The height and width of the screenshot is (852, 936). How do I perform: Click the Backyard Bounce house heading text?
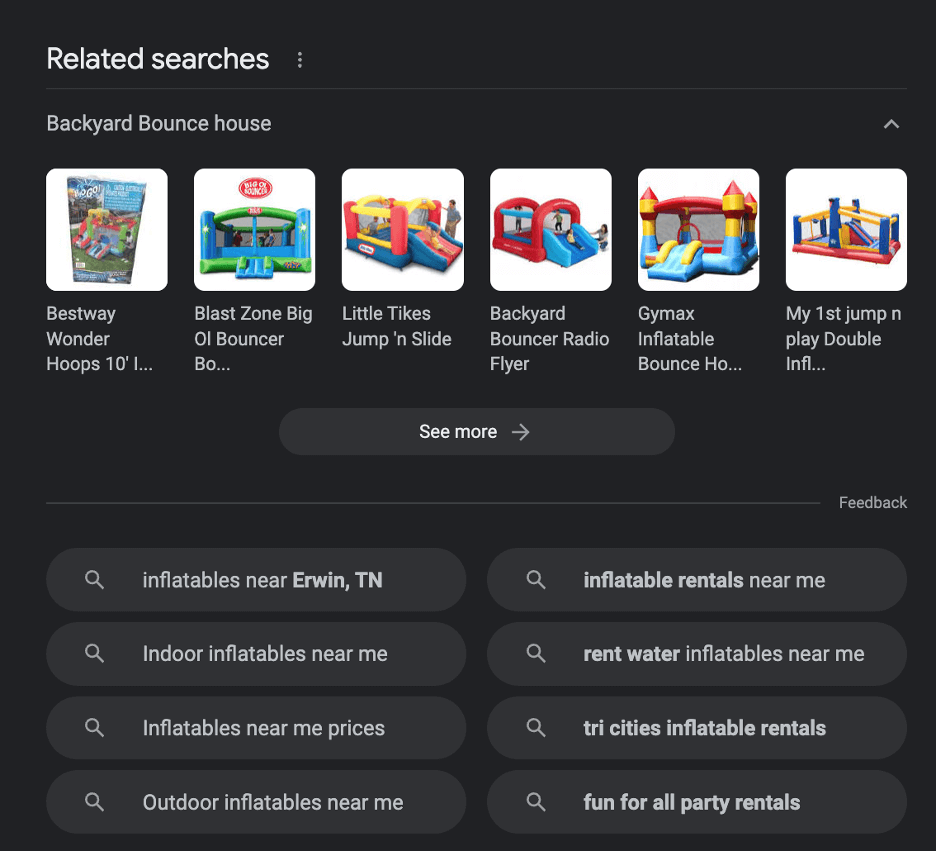(159, 124)
